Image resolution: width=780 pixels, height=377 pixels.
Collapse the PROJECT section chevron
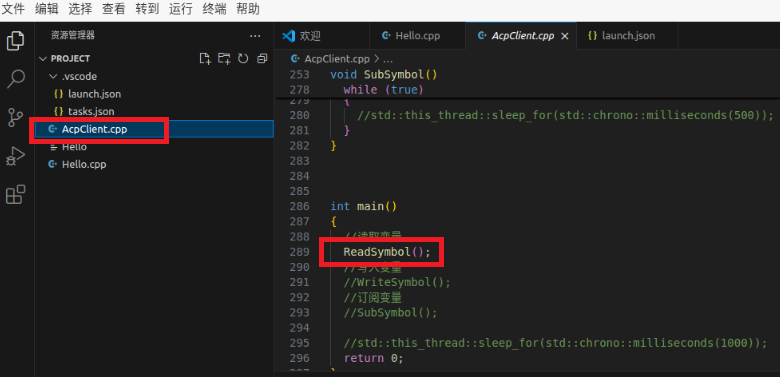coord(42,59)
